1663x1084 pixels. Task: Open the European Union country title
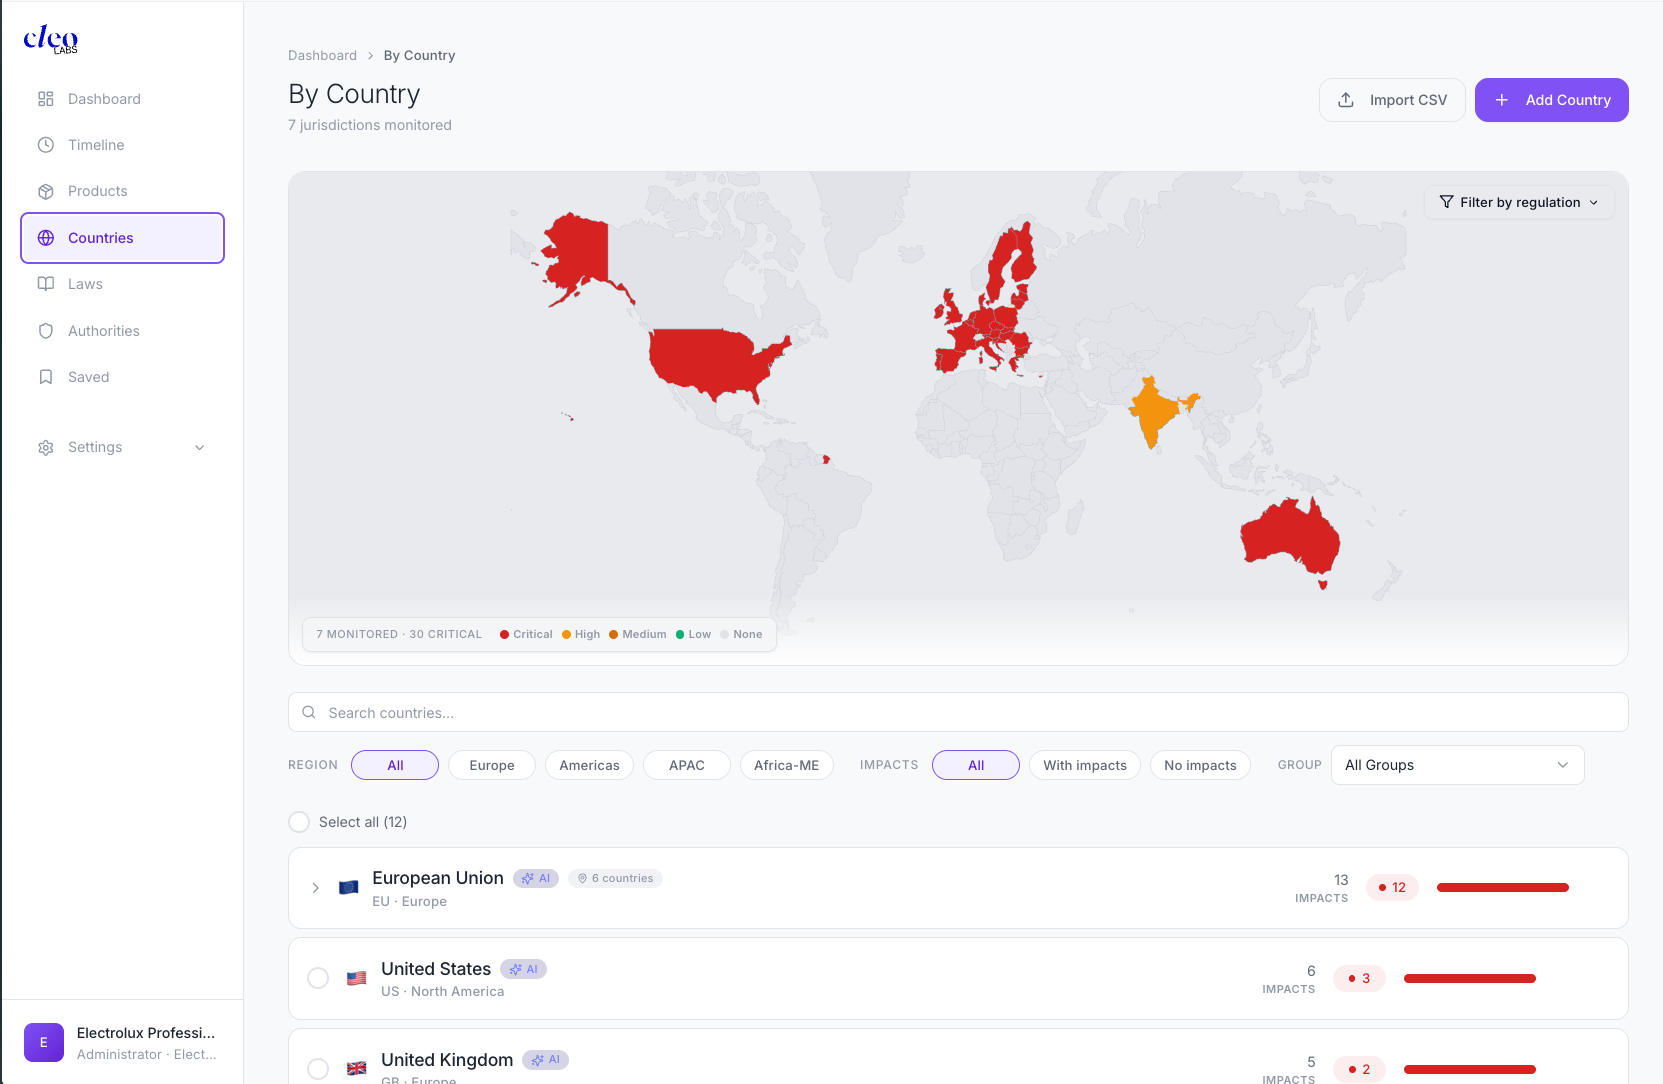point(438,878)
